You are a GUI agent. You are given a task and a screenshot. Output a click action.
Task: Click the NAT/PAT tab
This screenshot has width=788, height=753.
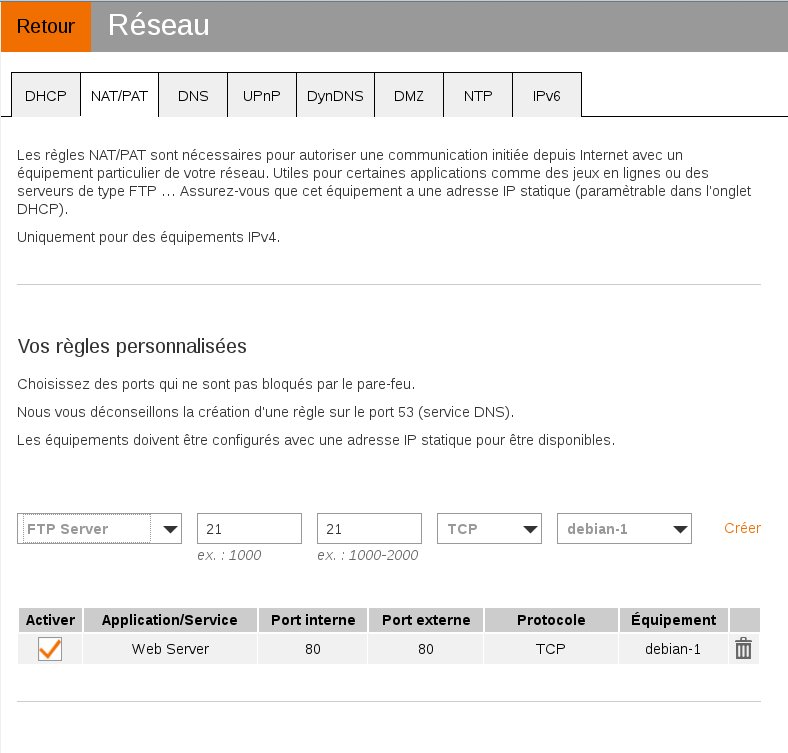tap(119, 96)
